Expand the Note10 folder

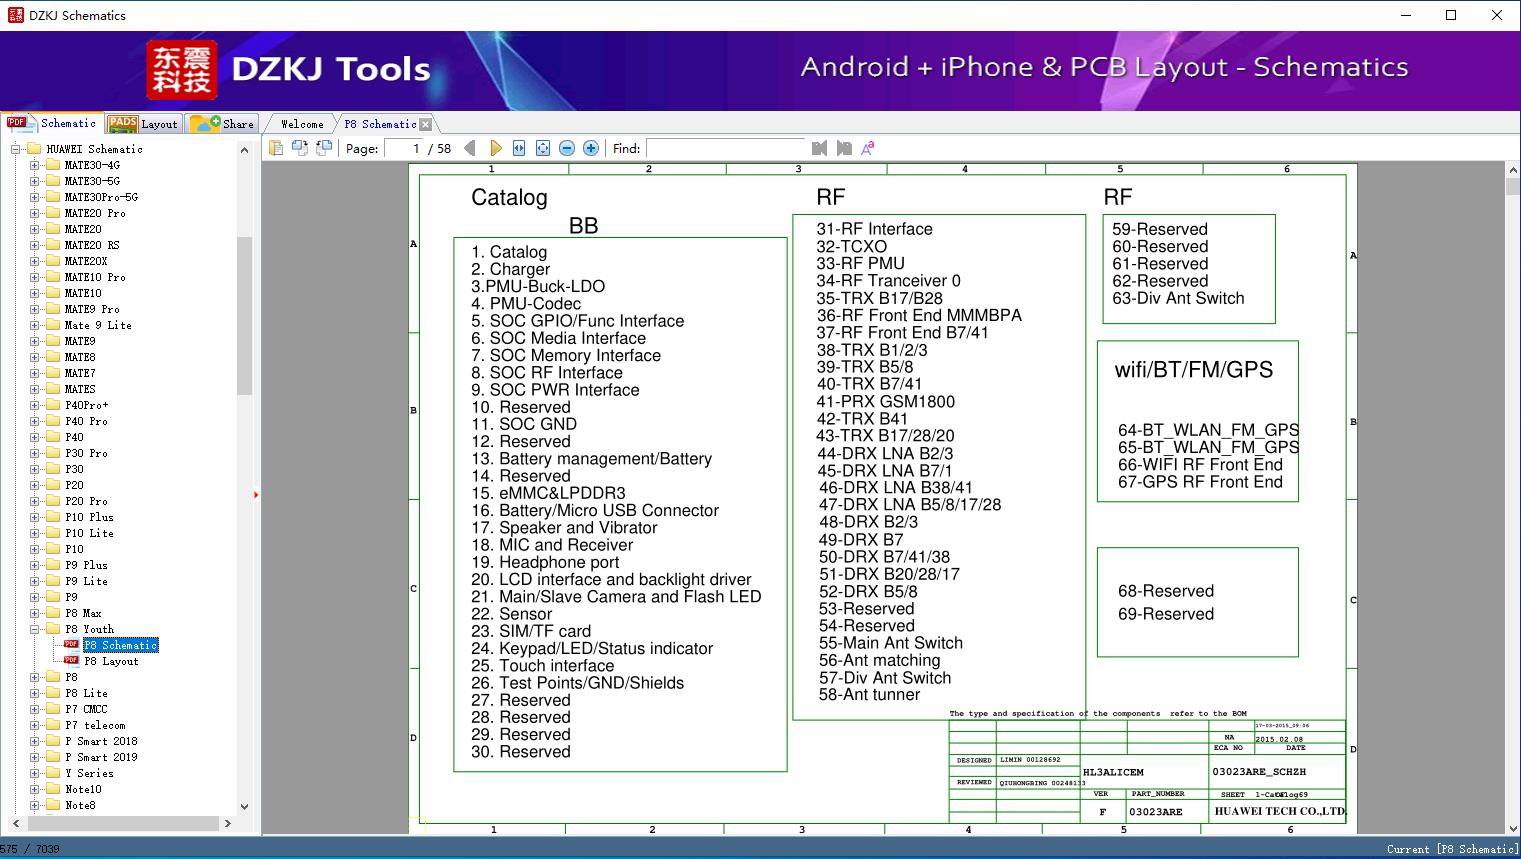point(34,789)
